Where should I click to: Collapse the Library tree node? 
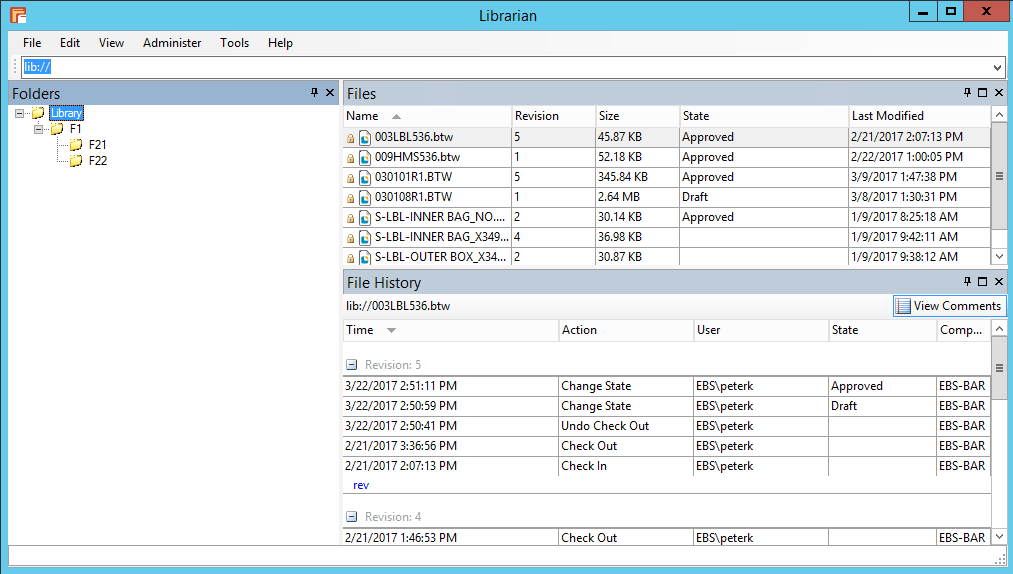[19, 113]
